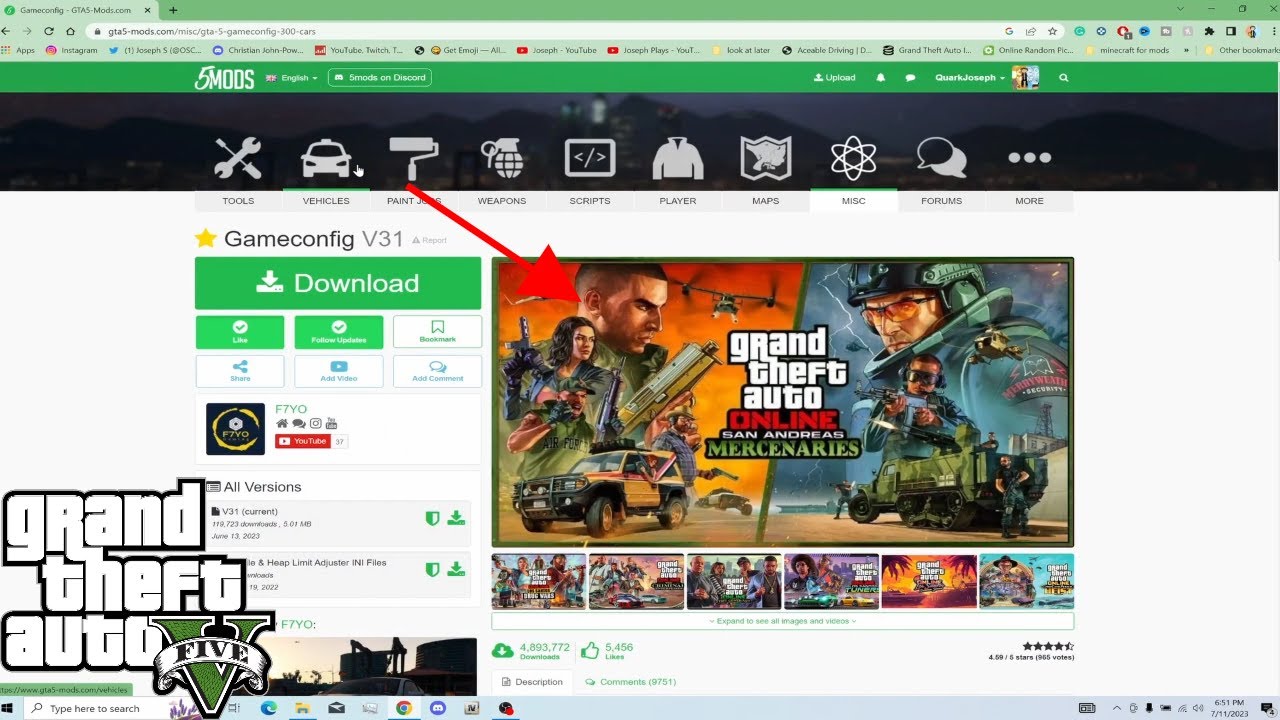This screenshot has height=720, width=1280.
Task: Open the Forums speech bubbles icon
Action: click(x=942, y=158)
